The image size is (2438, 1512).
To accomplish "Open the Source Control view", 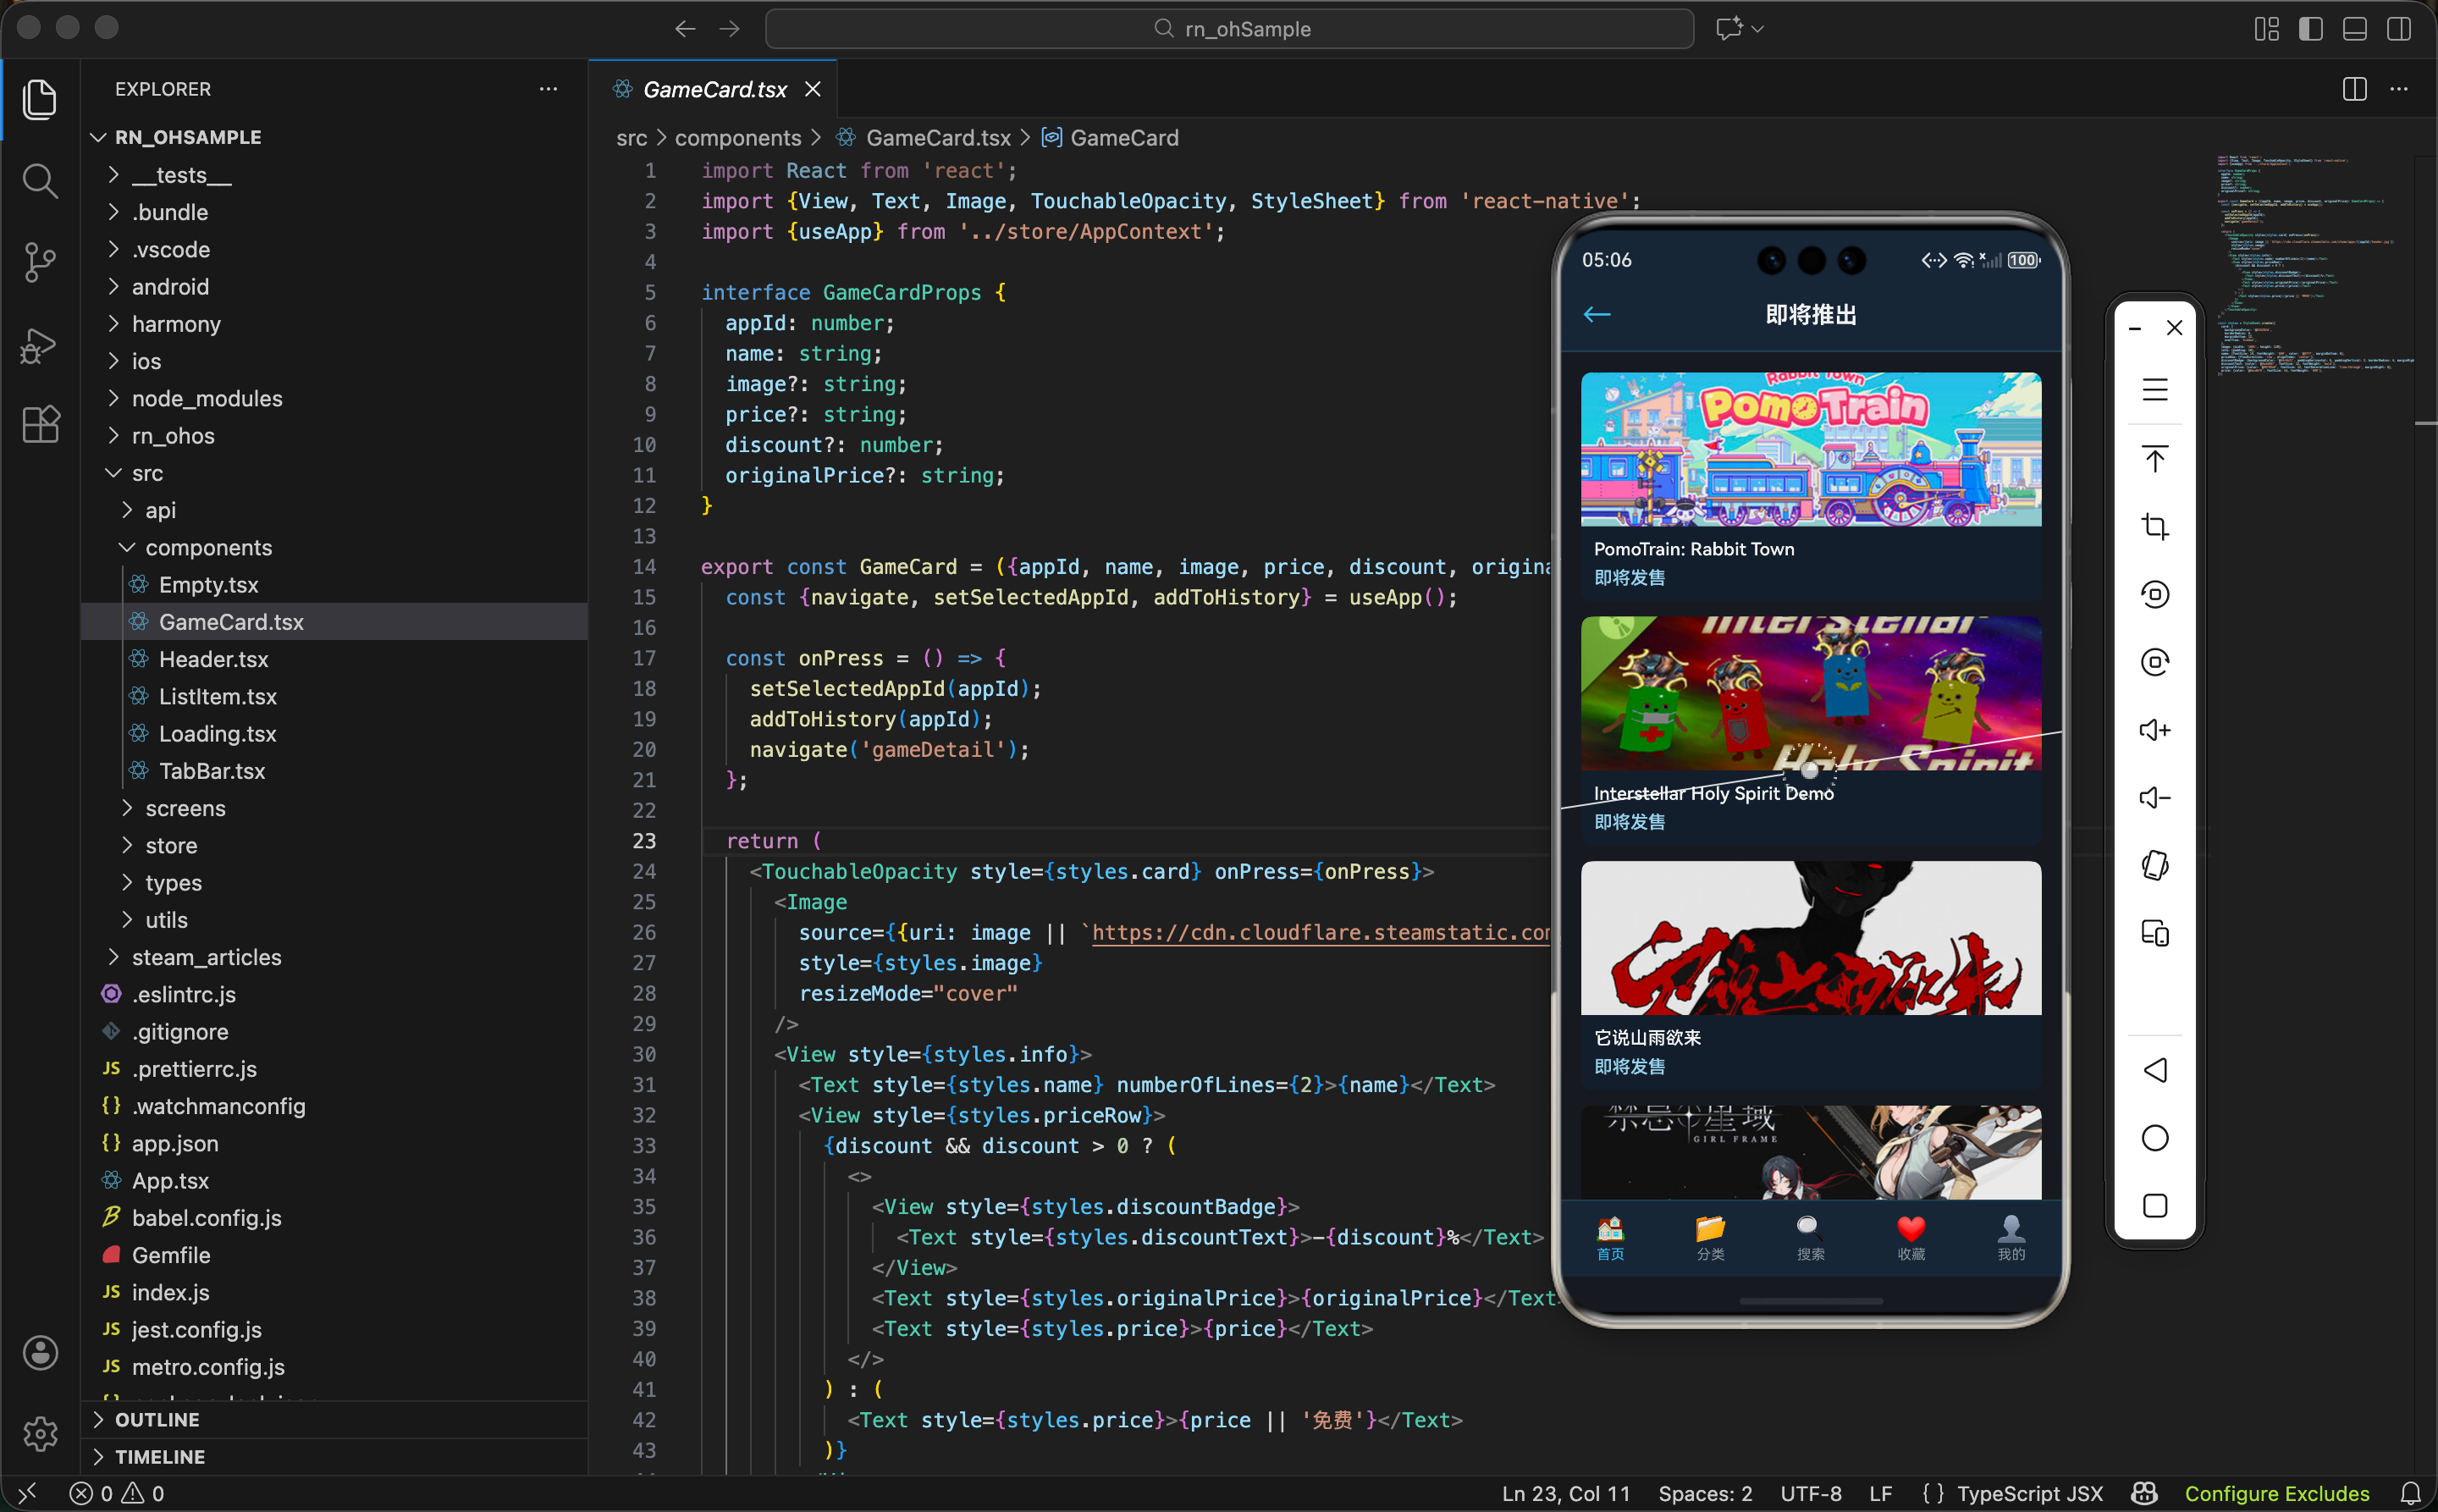I will click(x=39, y=262).
